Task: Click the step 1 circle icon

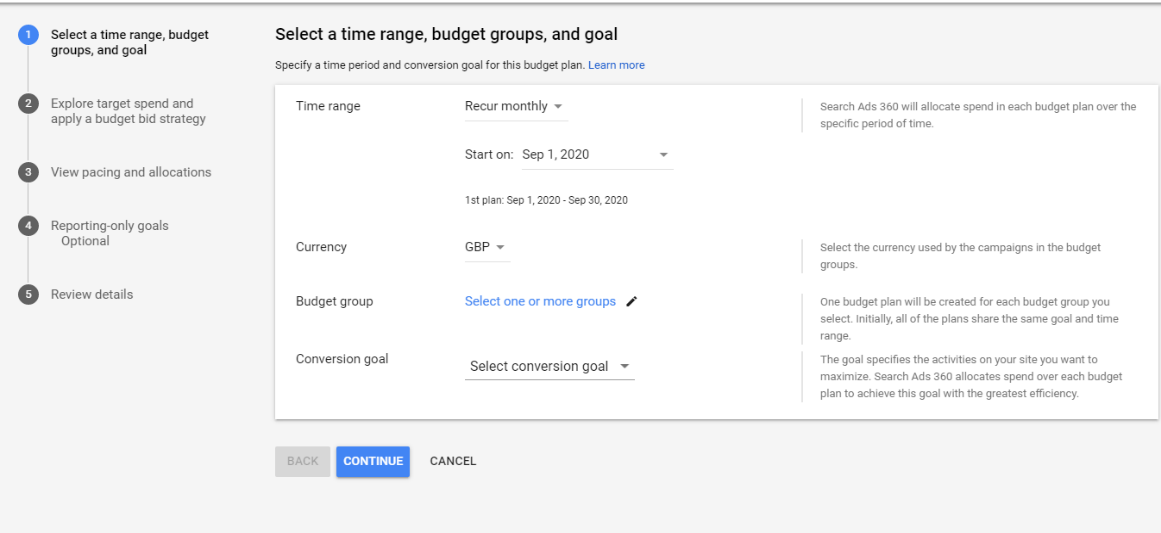Action: 28,35
